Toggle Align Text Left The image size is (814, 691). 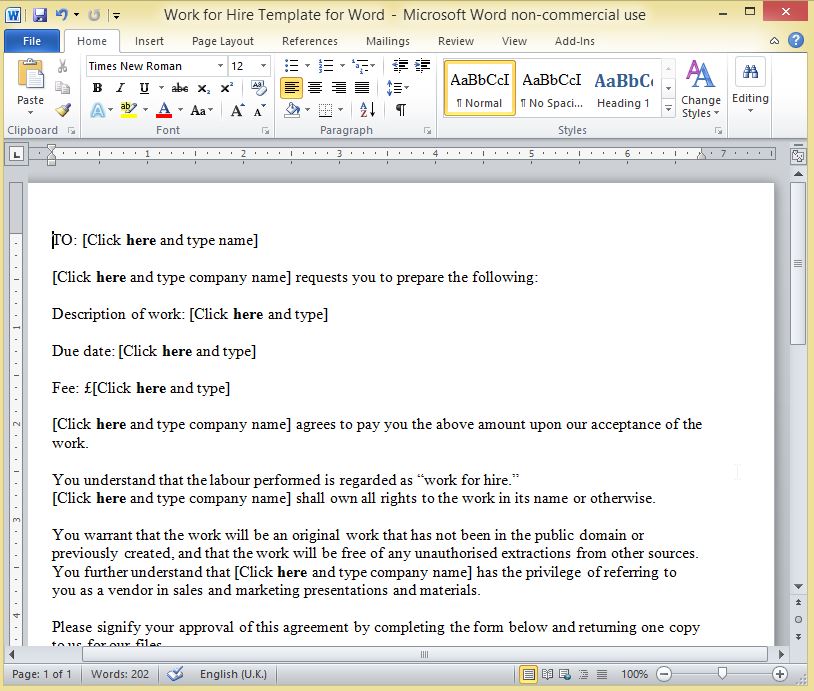(x=291, y=88)
